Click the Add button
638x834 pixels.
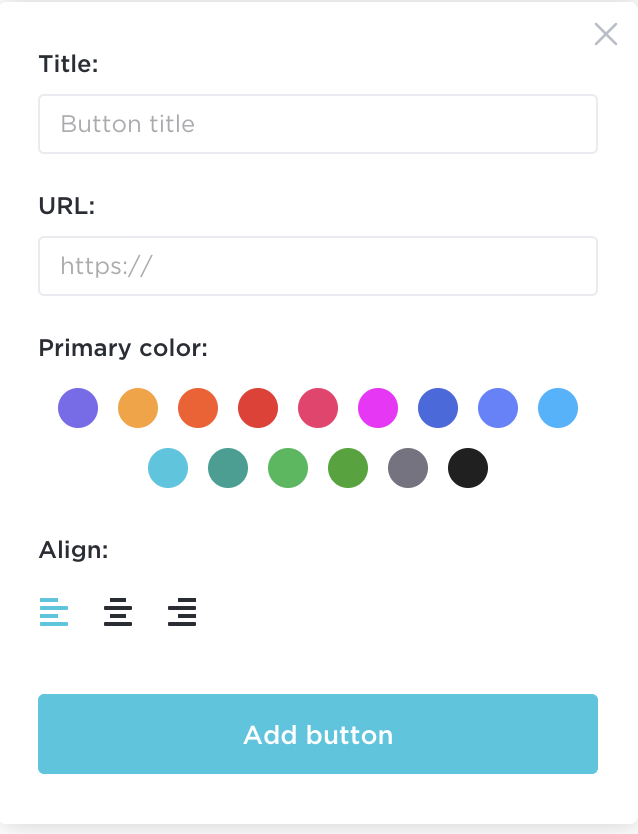pos(318,734)
